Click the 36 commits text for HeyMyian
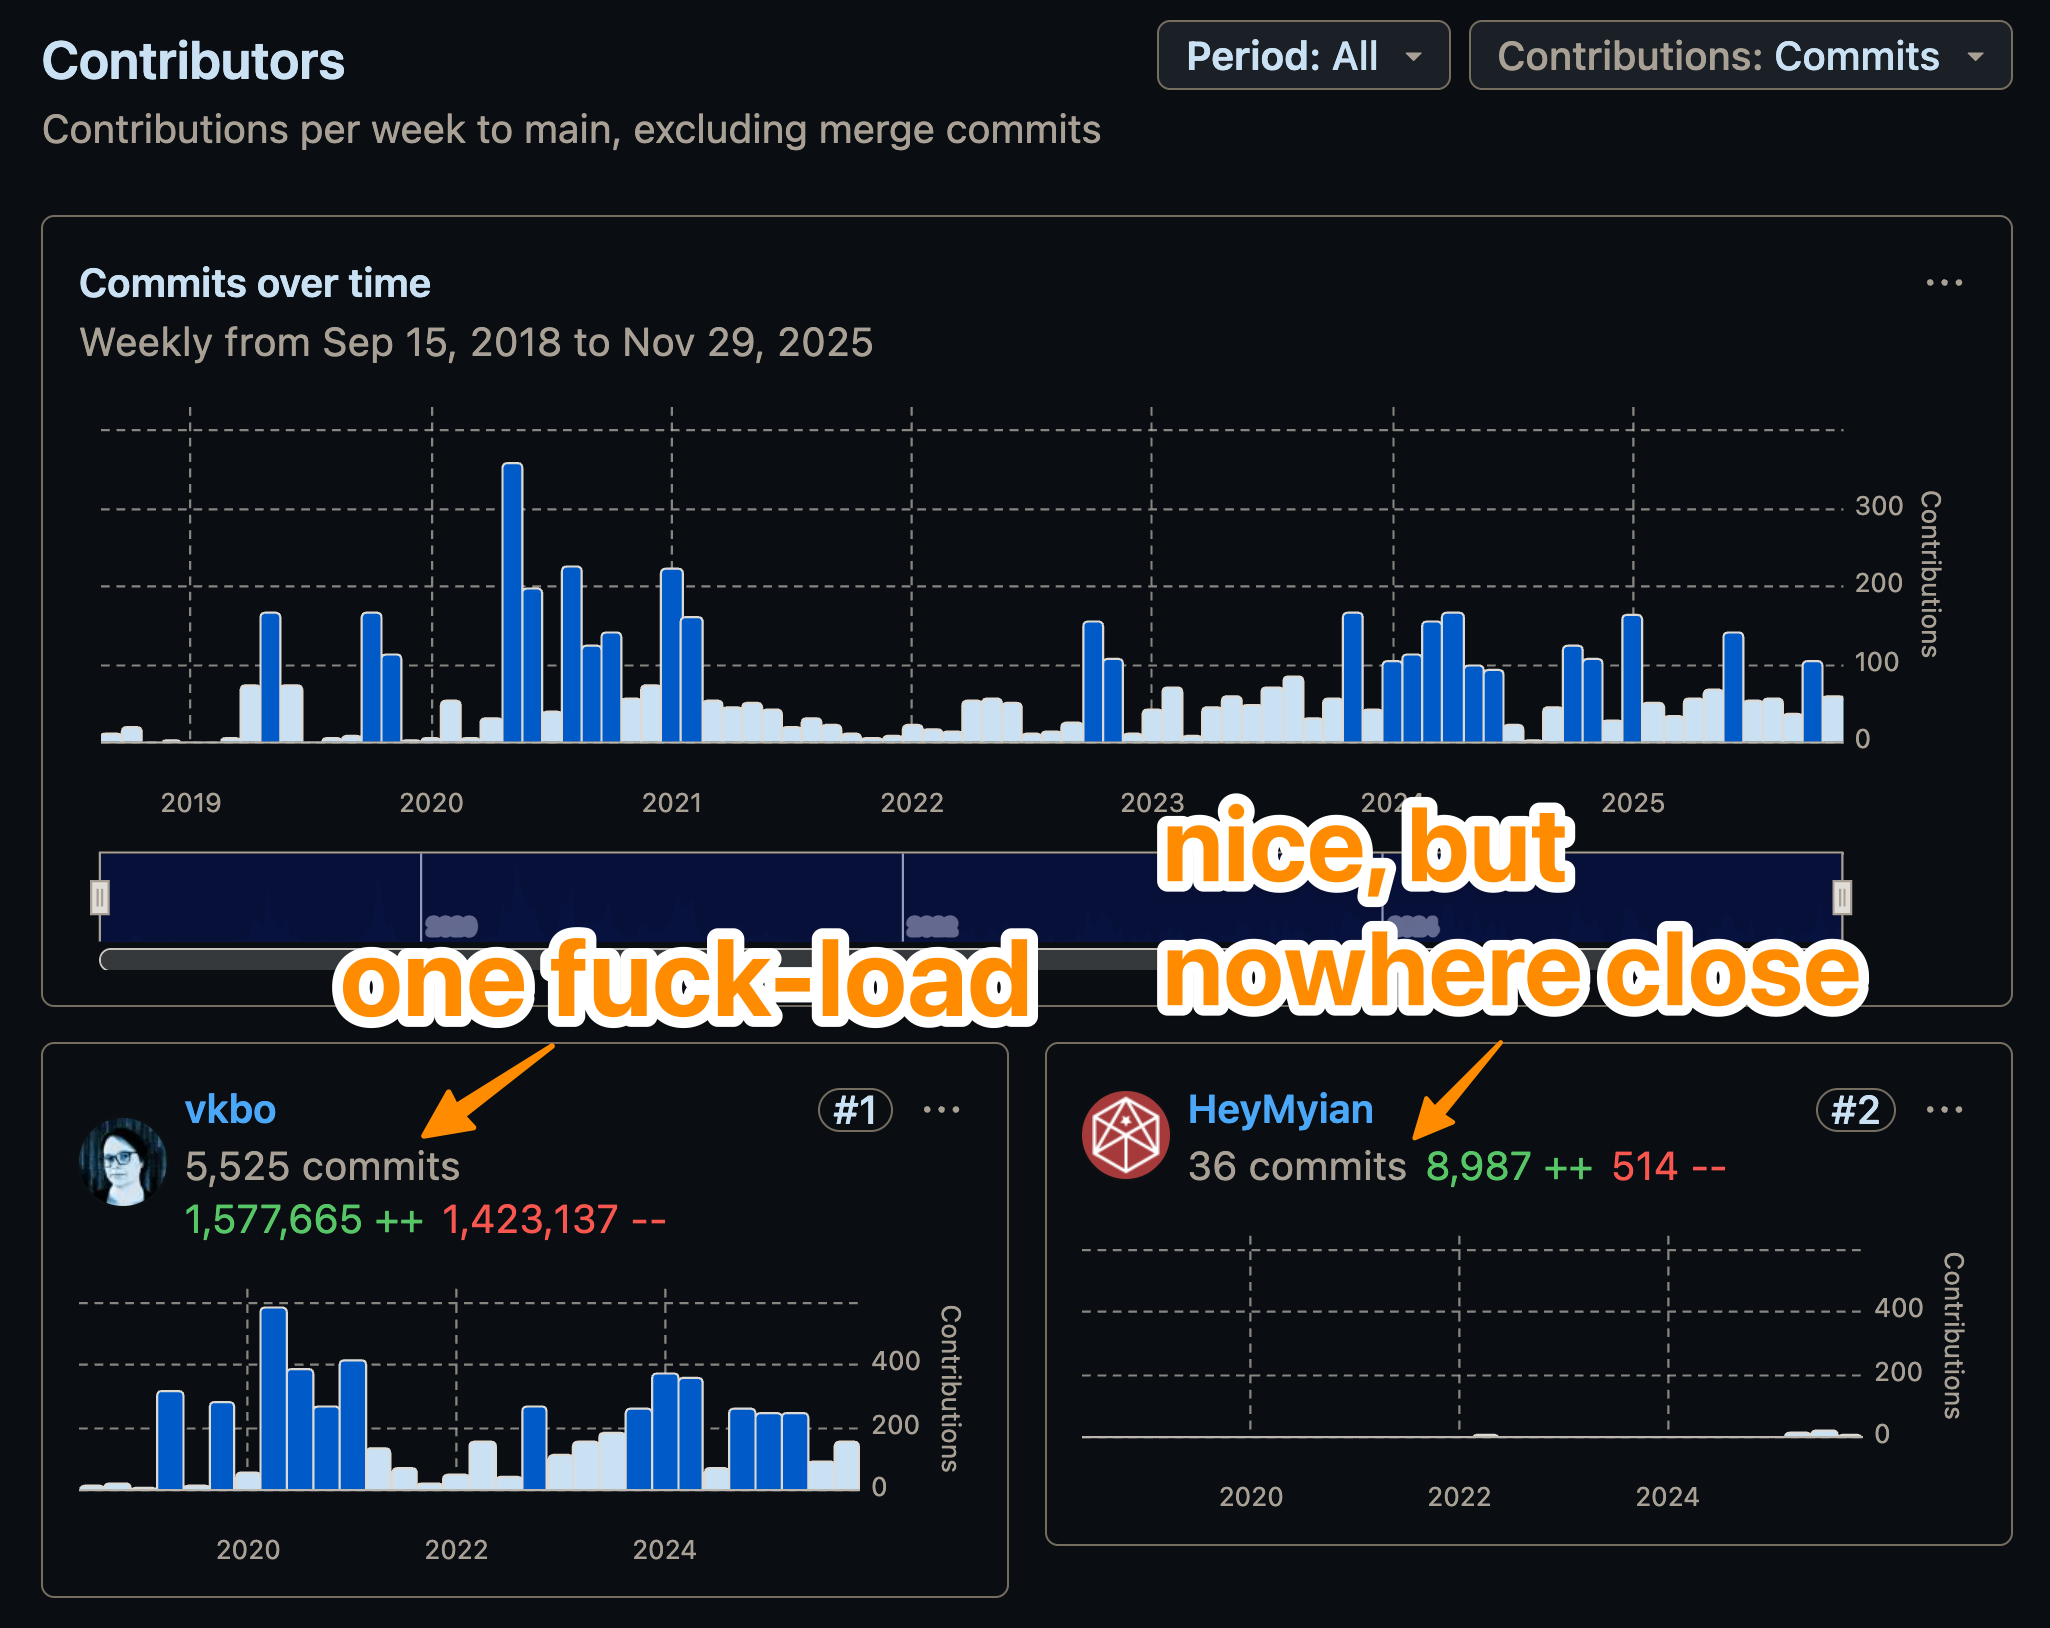This screenshot has width=2050, height=1628. (x=1296, y=1167)
